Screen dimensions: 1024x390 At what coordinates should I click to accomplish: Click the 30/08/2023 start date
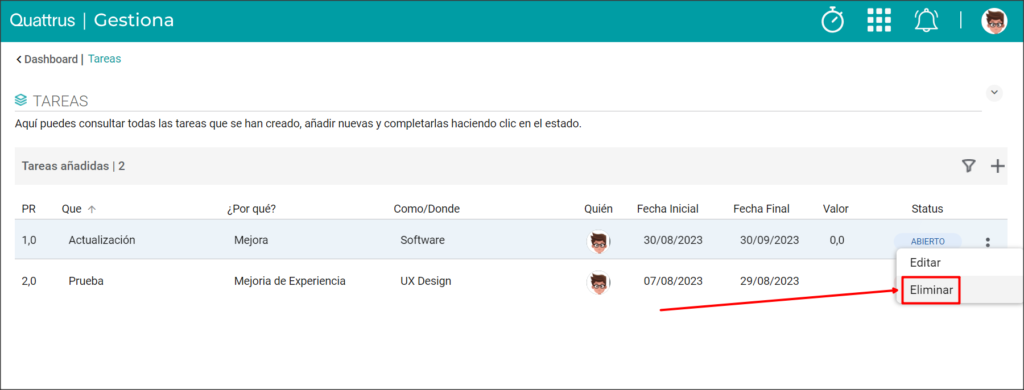(673, 240)
